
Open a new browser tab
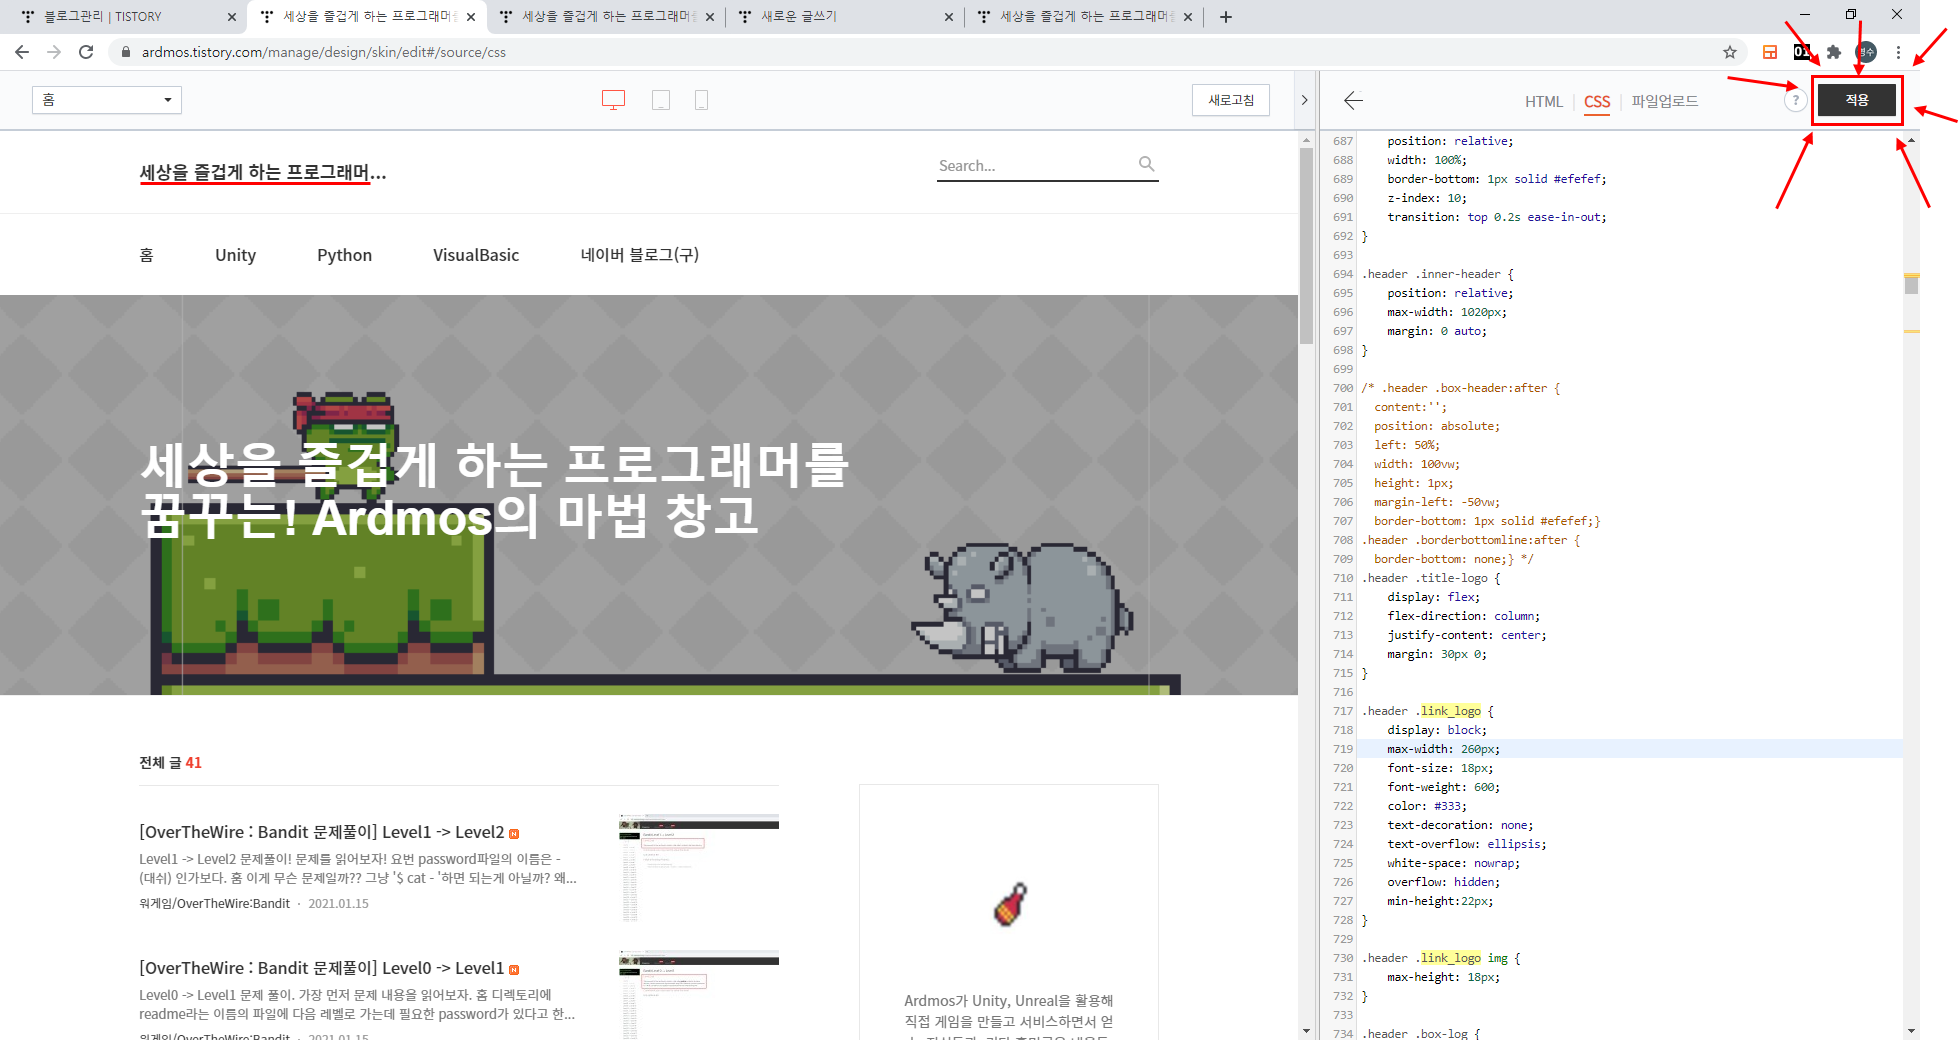click(x=1226, y=16)
